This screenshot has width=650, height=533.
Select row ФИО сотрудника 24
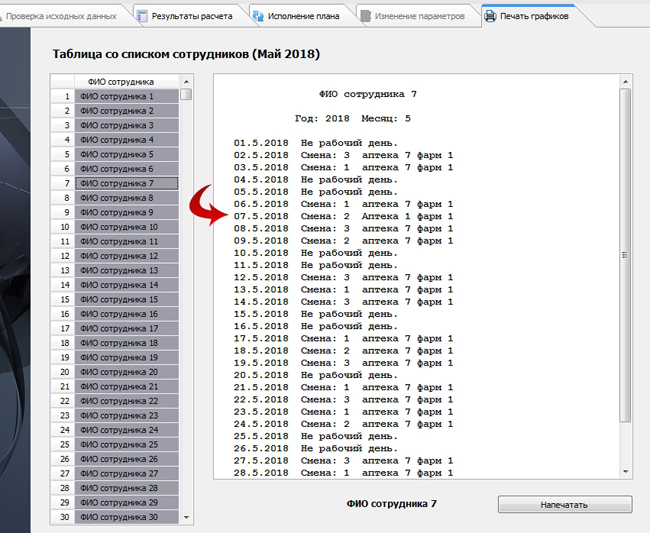click(x=126, y=430)
